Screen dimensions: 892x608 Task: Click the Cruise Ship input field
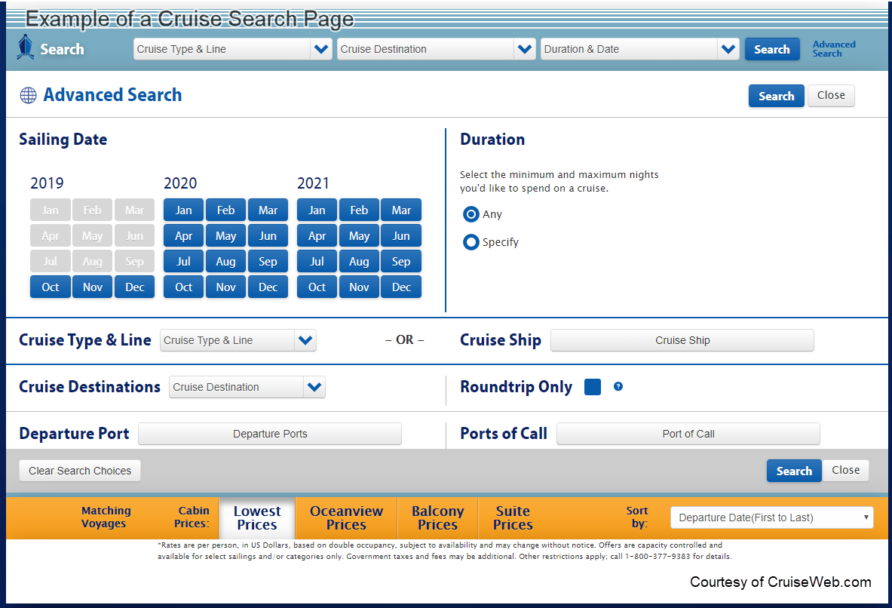click(682, 339)
